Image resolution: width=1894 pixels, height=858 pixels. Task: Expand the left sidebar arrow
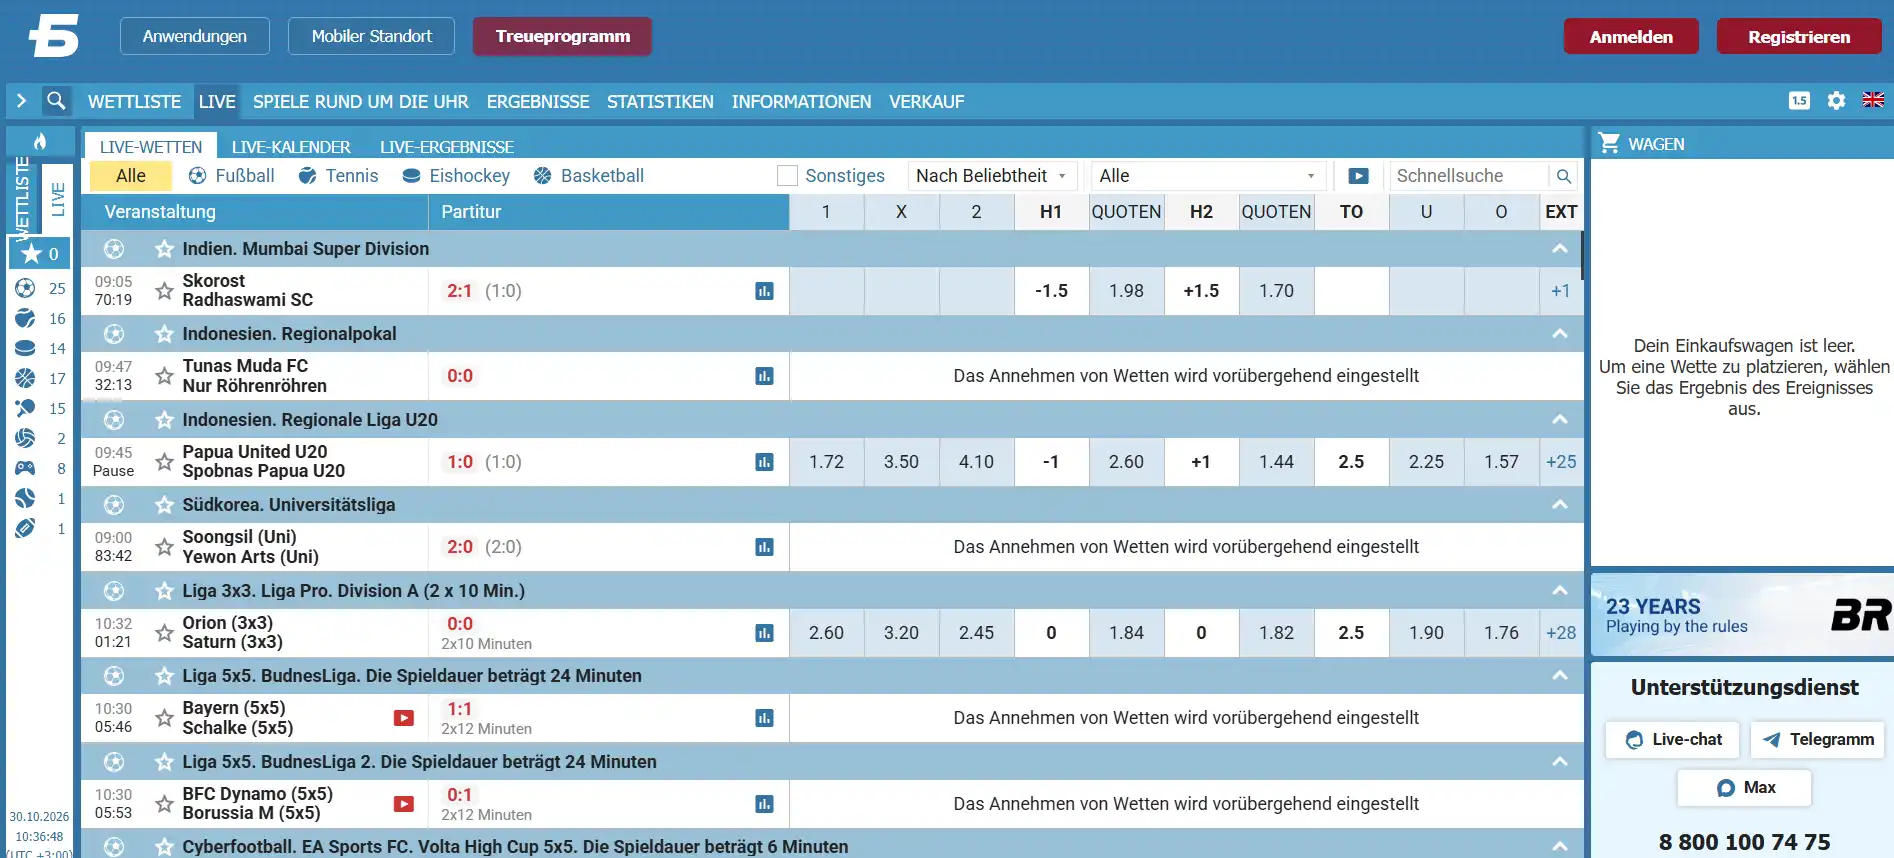pyautogui.click(x=21, y=101)
